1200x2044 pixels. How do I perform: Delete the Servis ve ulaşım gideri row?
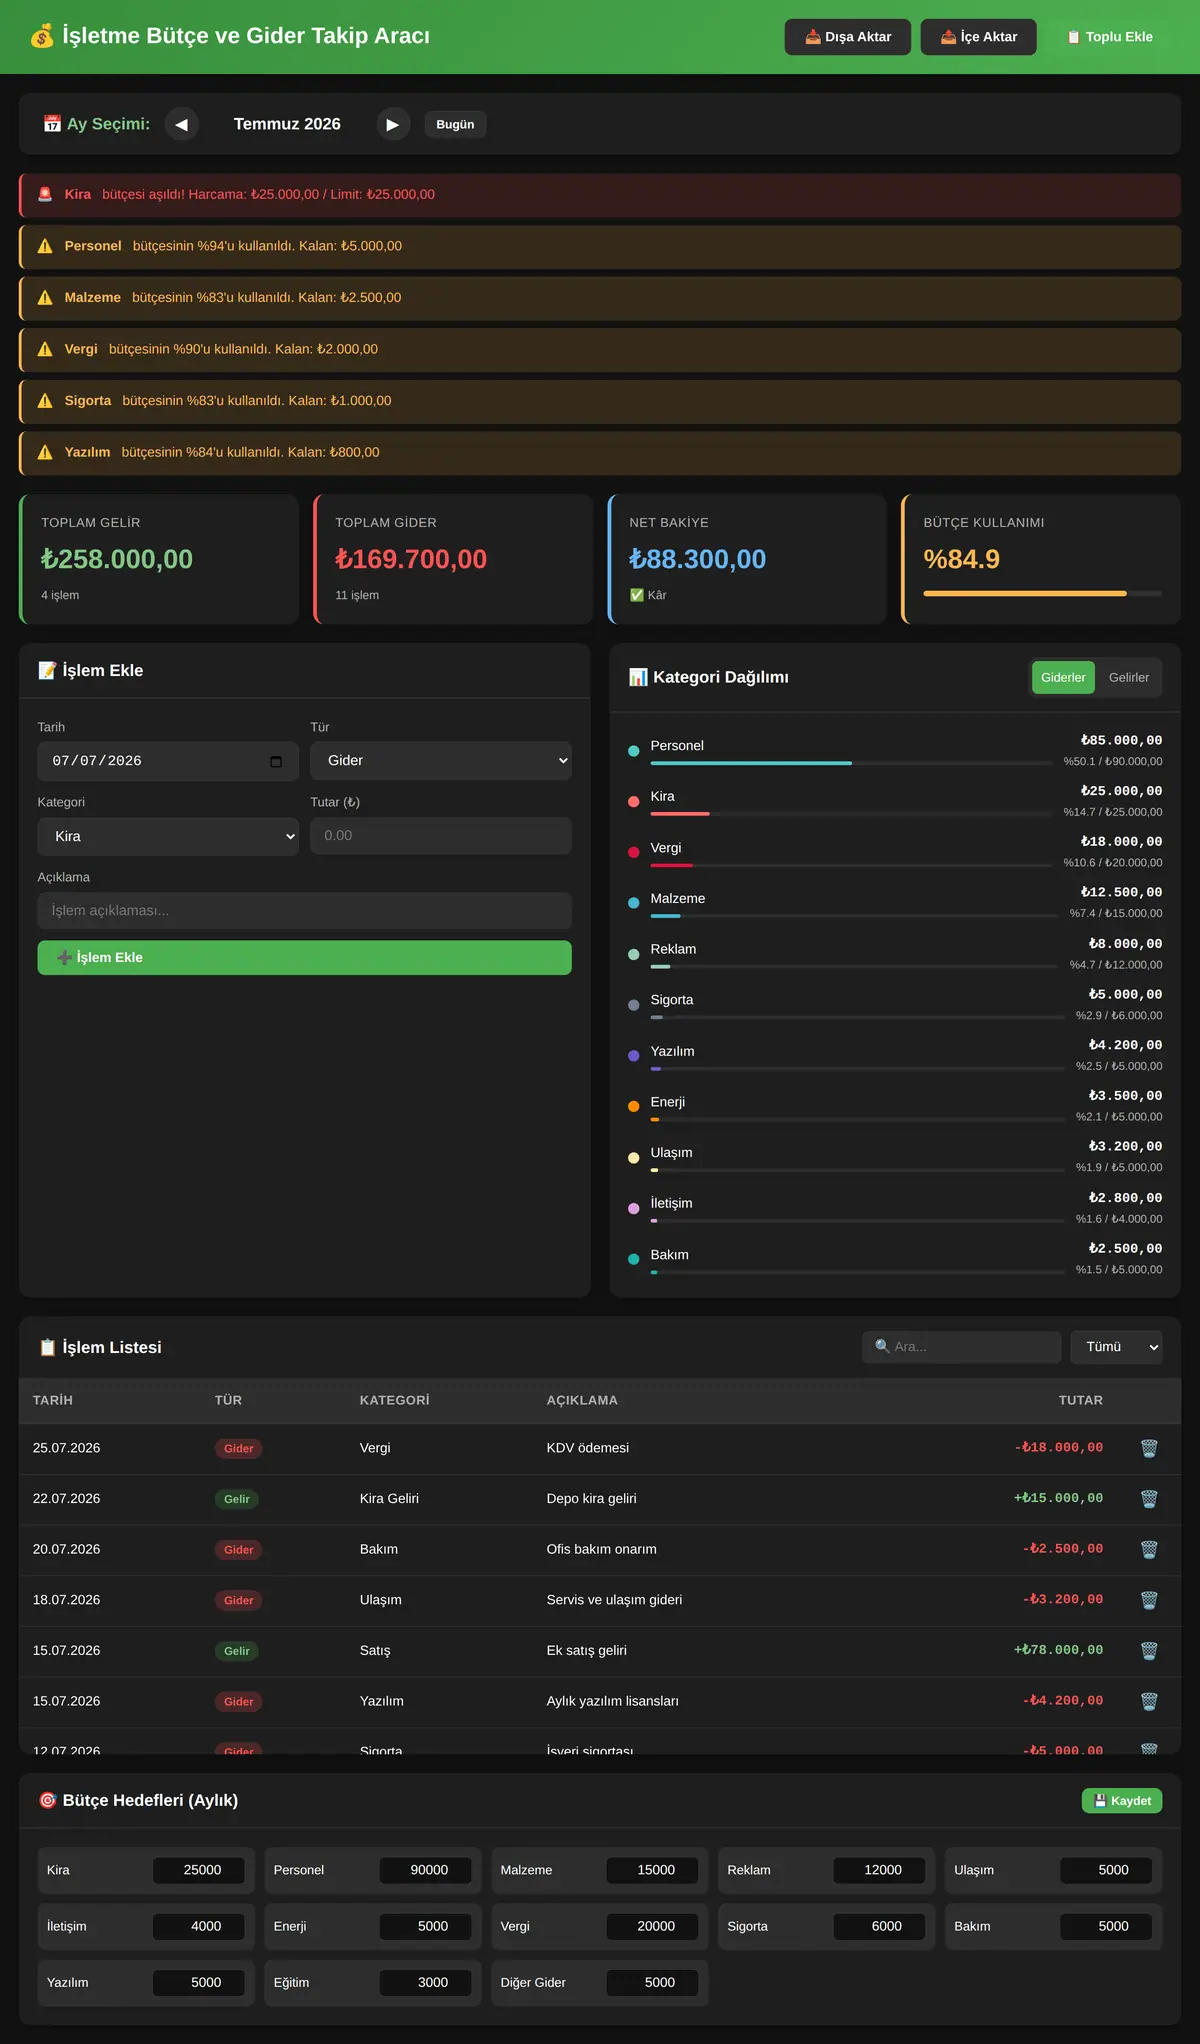pyautogui.click(x=1149, y=1600)
